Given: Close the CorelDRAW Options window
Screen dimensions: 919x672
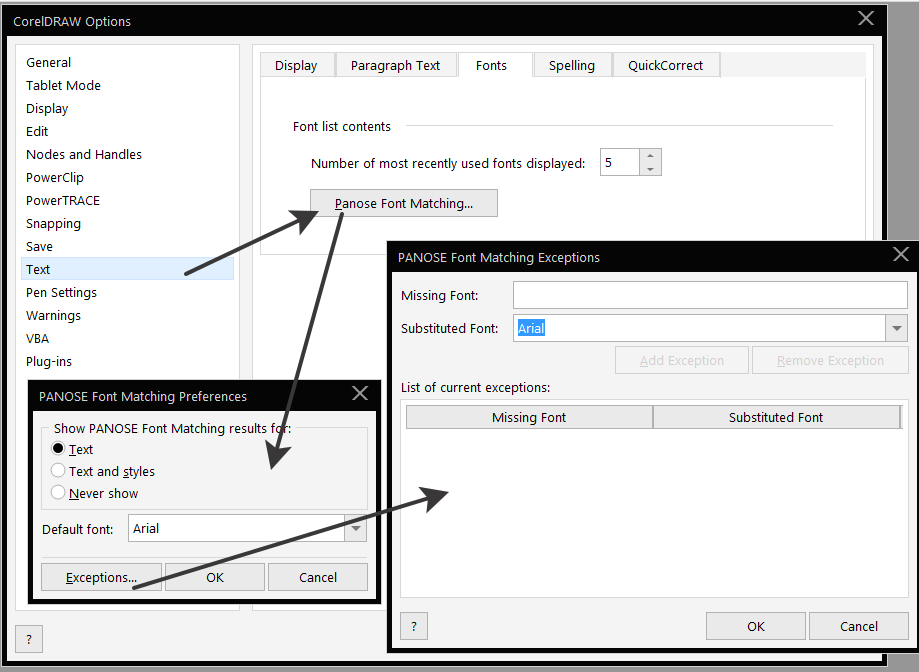Looking at the screenshot, I should point(866,19).
